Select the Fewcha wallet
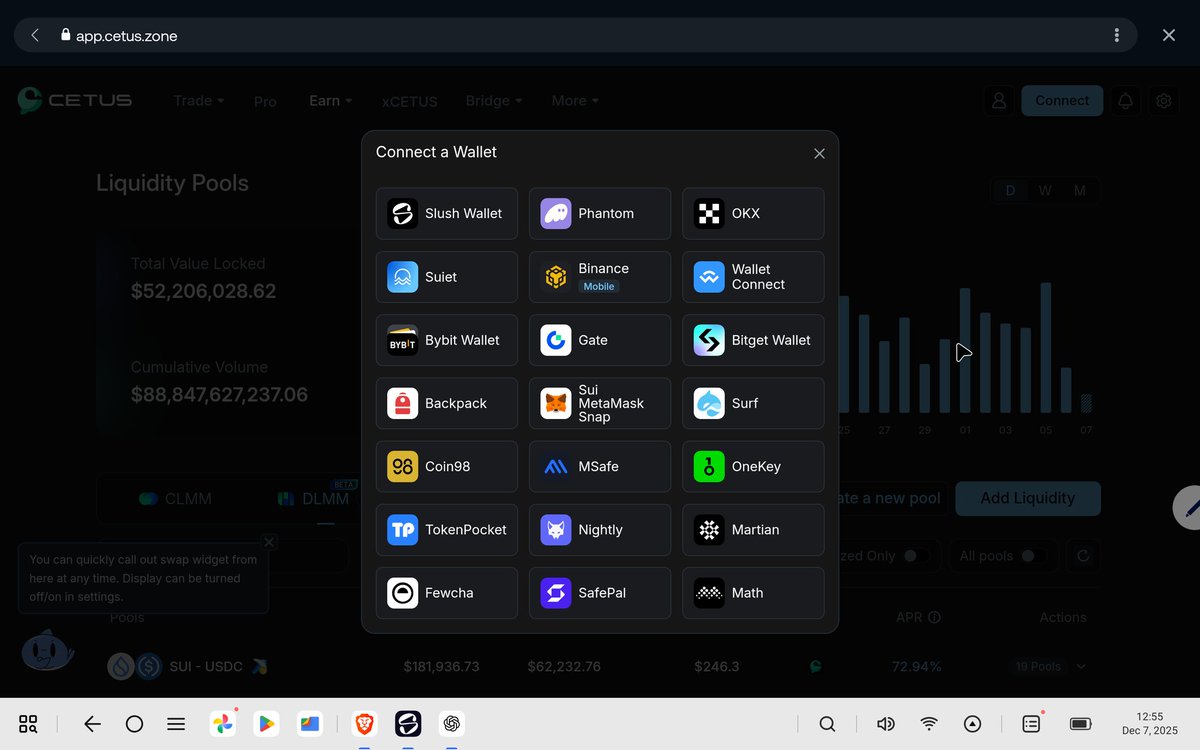Image resolution: width=1200 pixels, height=750 pixels. 447,593
